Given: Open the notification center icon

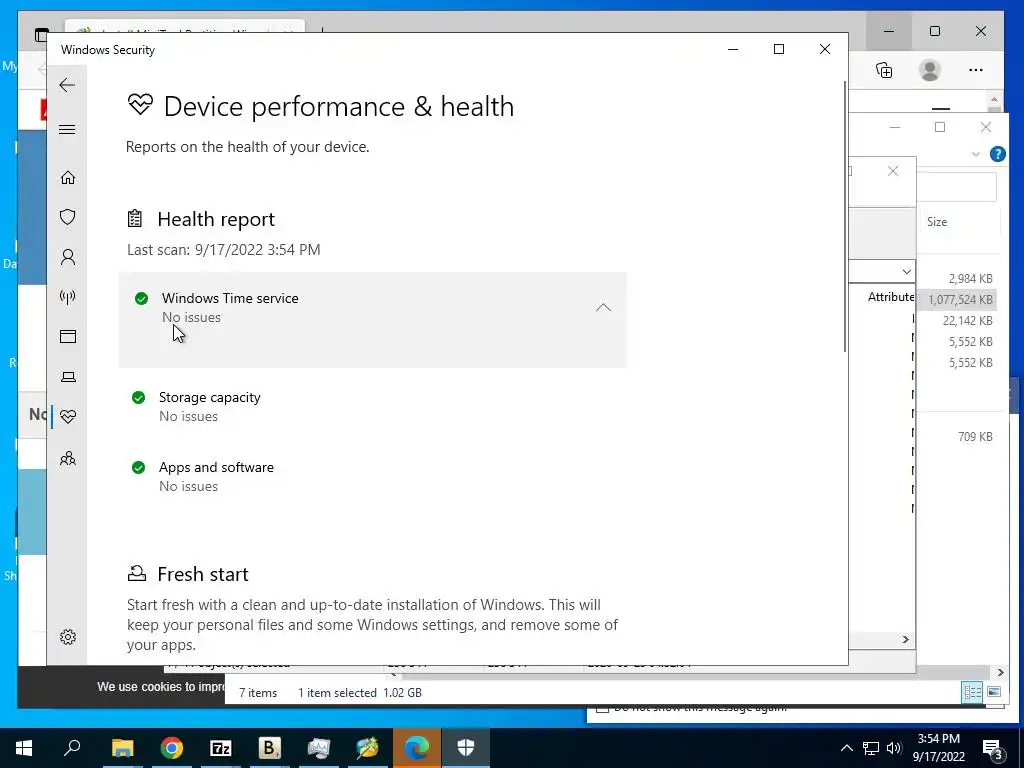Looking at the screenshot, I should (x=992, y=748).
